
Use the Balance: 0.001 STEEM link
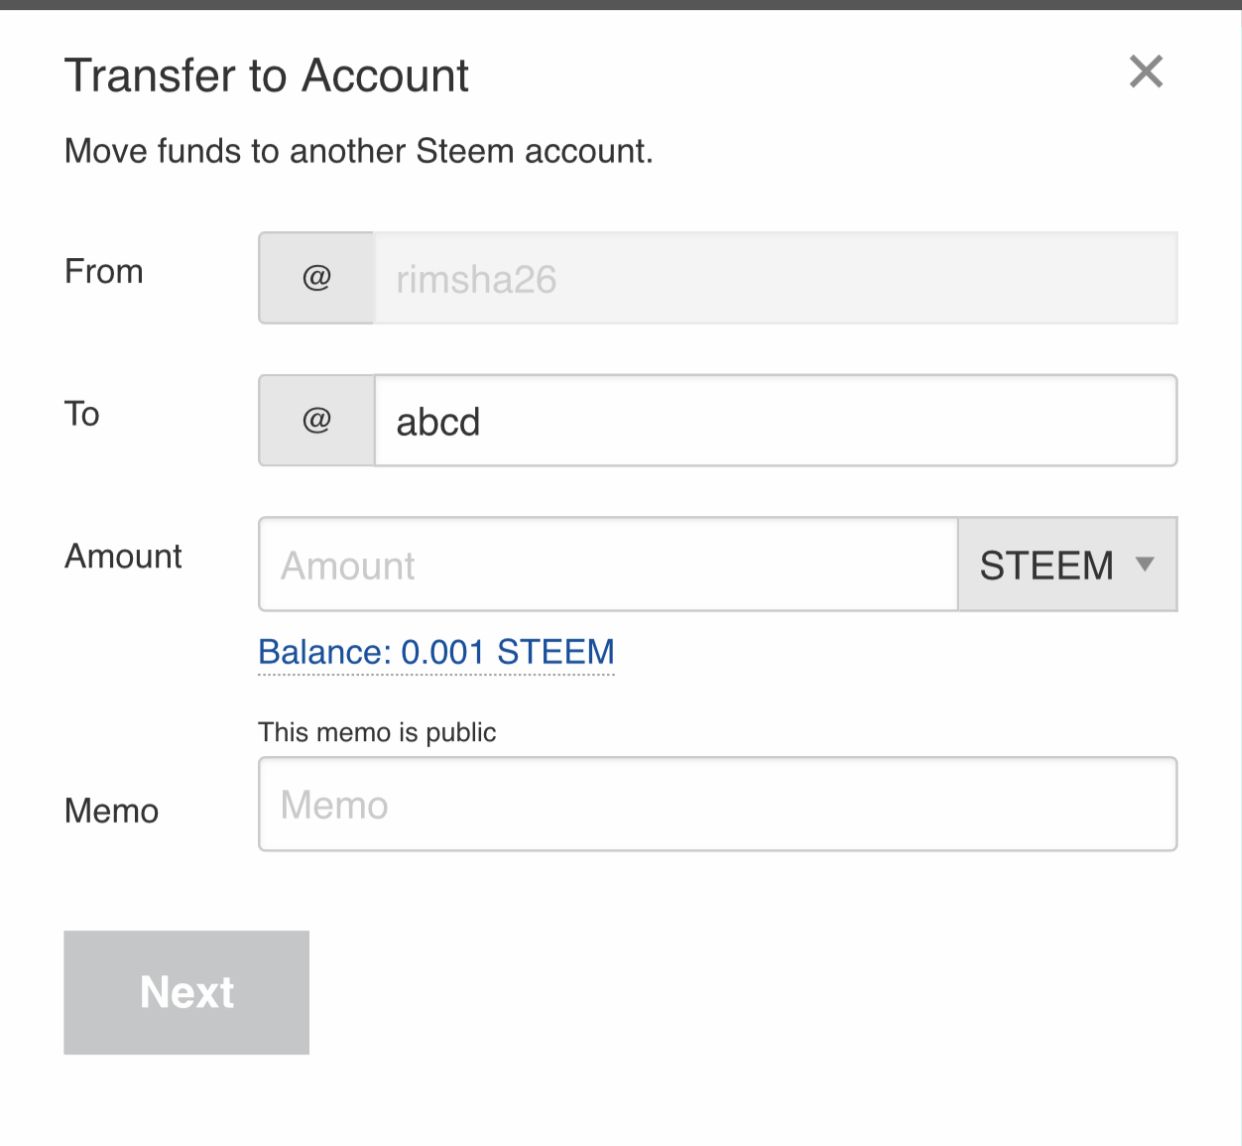pos(436,652)
